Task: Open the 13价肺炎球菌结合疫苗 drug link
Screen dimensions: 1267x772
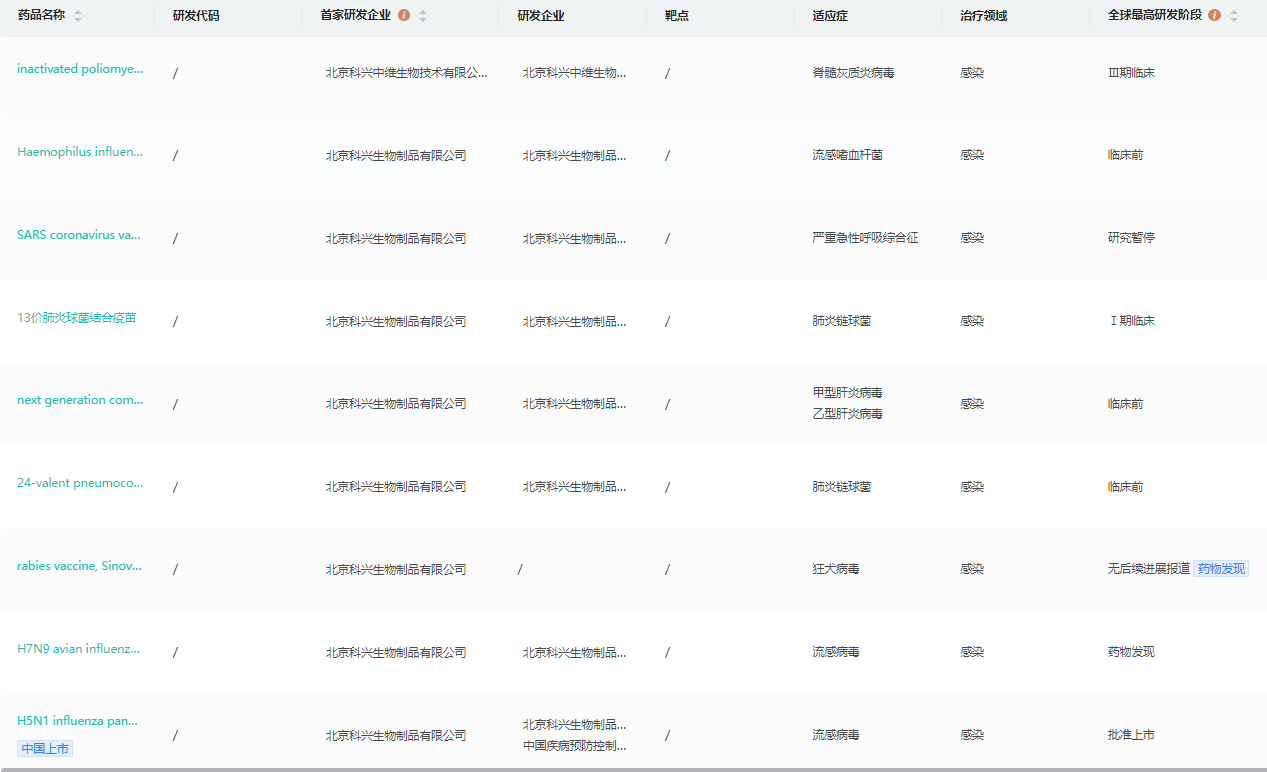Action: click(77, 318)
